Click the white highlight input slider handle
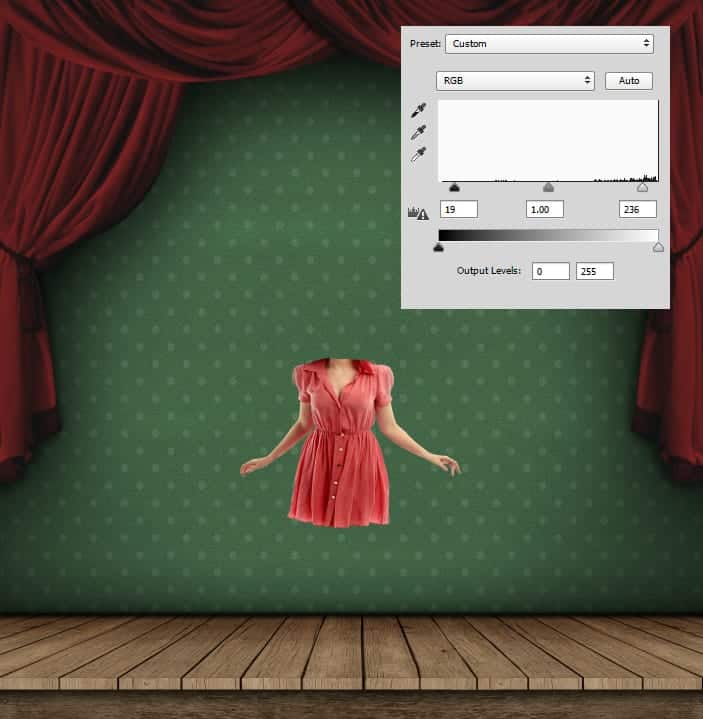This screenshot has height=719, width=703. [x=642, y=187]
